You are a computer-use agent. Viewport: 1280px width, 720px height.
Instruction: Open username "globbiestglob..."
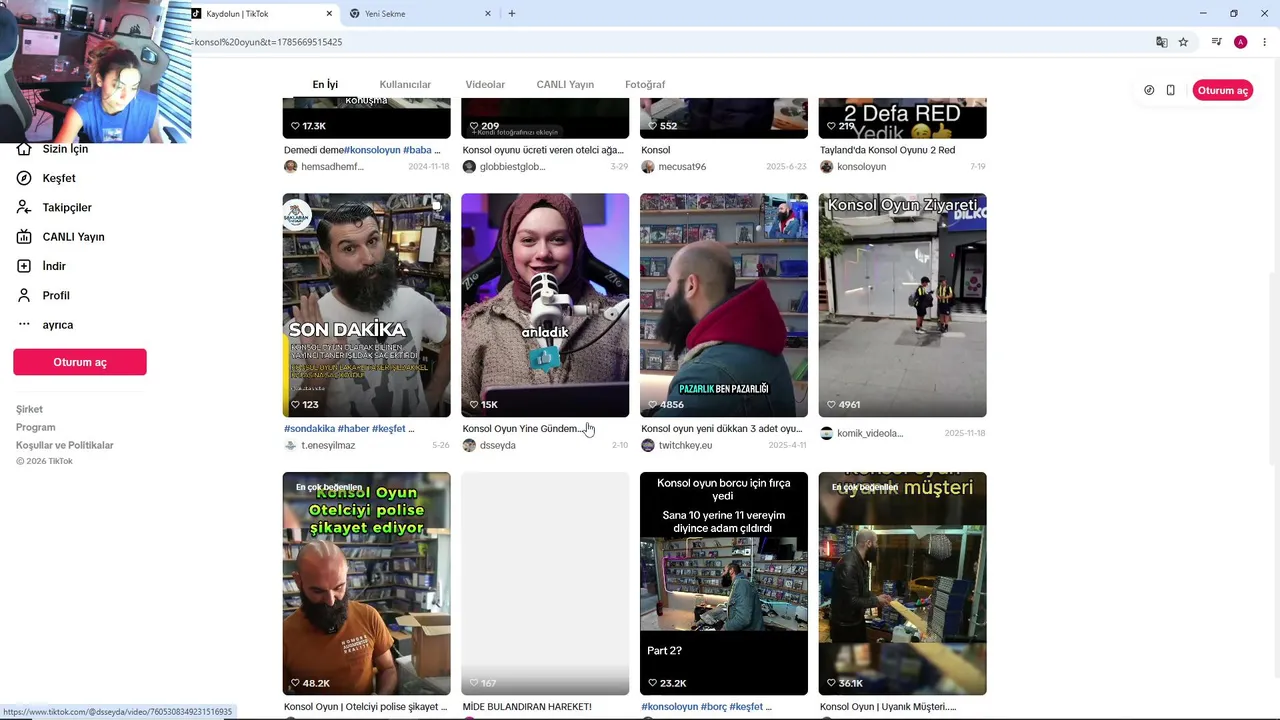tap(513, 167)
